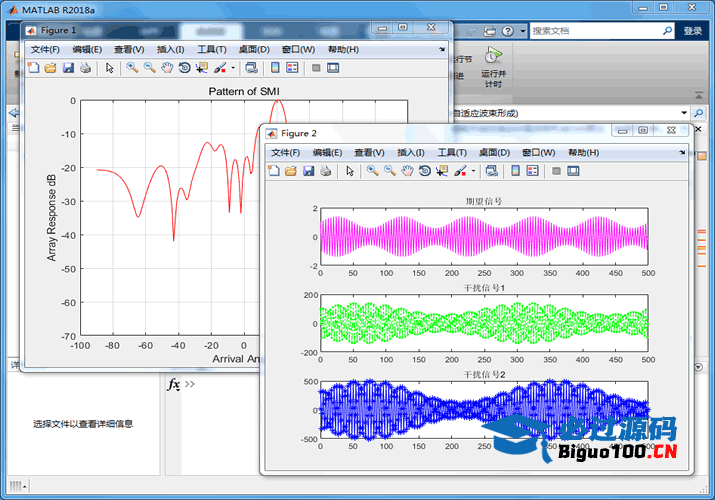Dock Figure 2 using menu bar arrow

click(682, 152)
